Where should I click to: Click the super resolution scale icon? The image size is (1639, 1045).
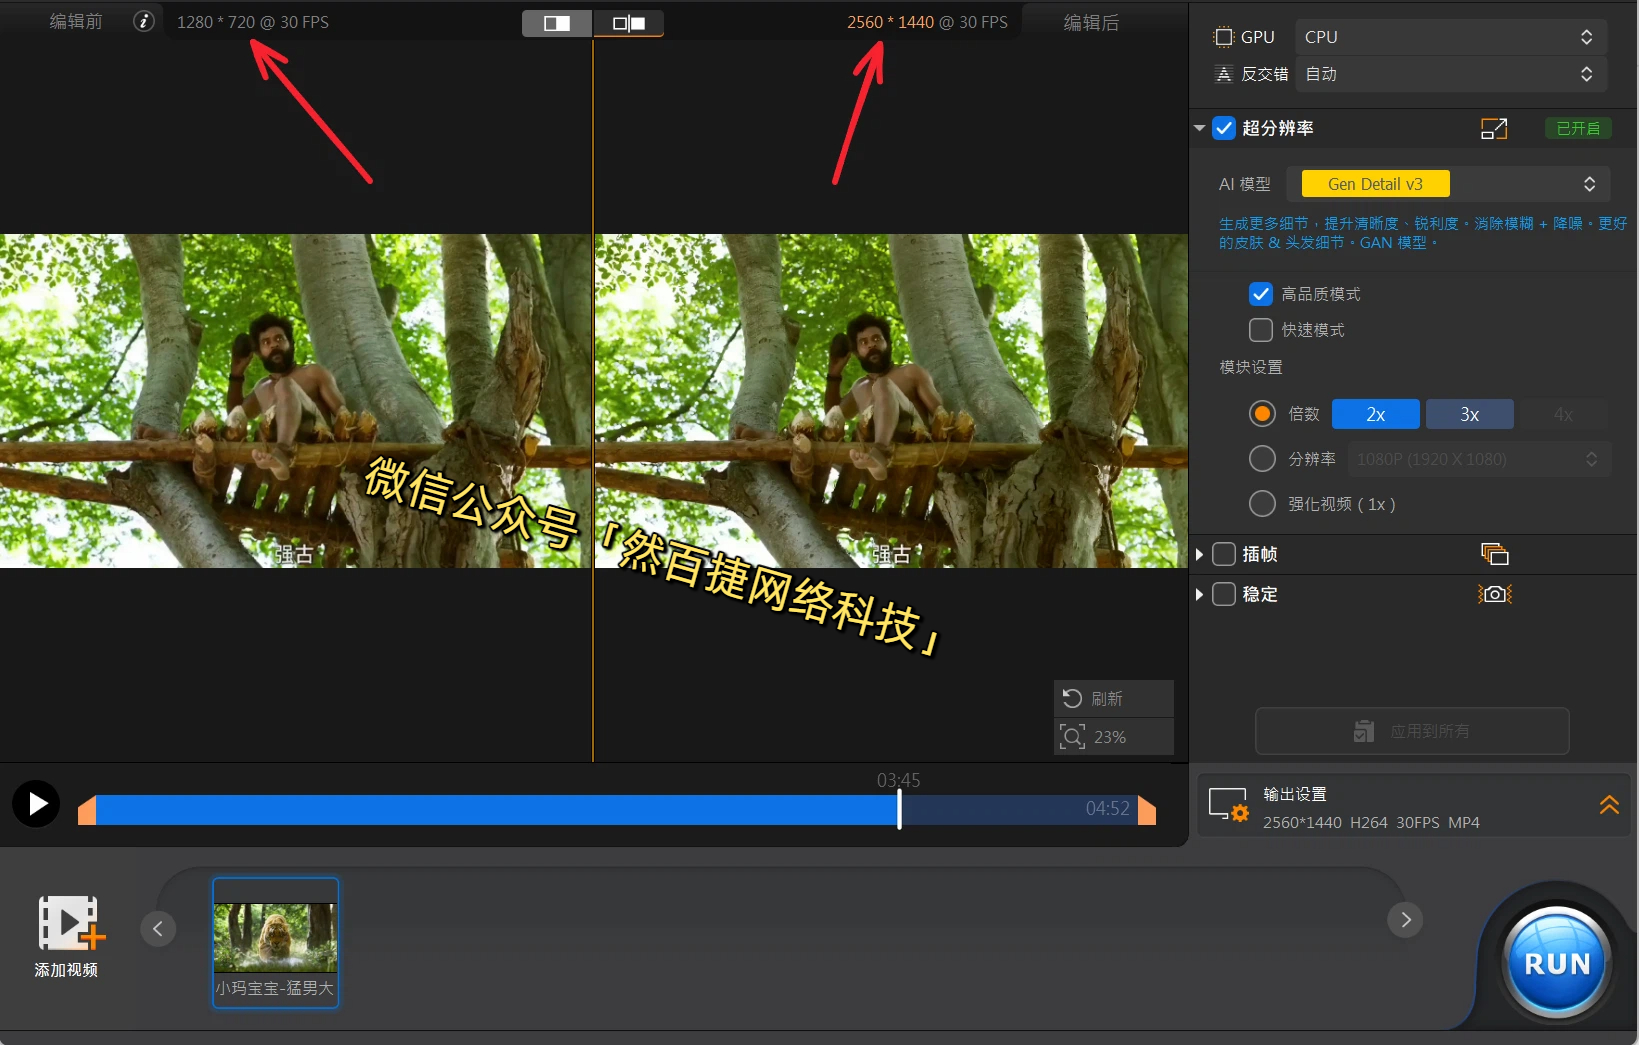click(x=1493, y=128)
